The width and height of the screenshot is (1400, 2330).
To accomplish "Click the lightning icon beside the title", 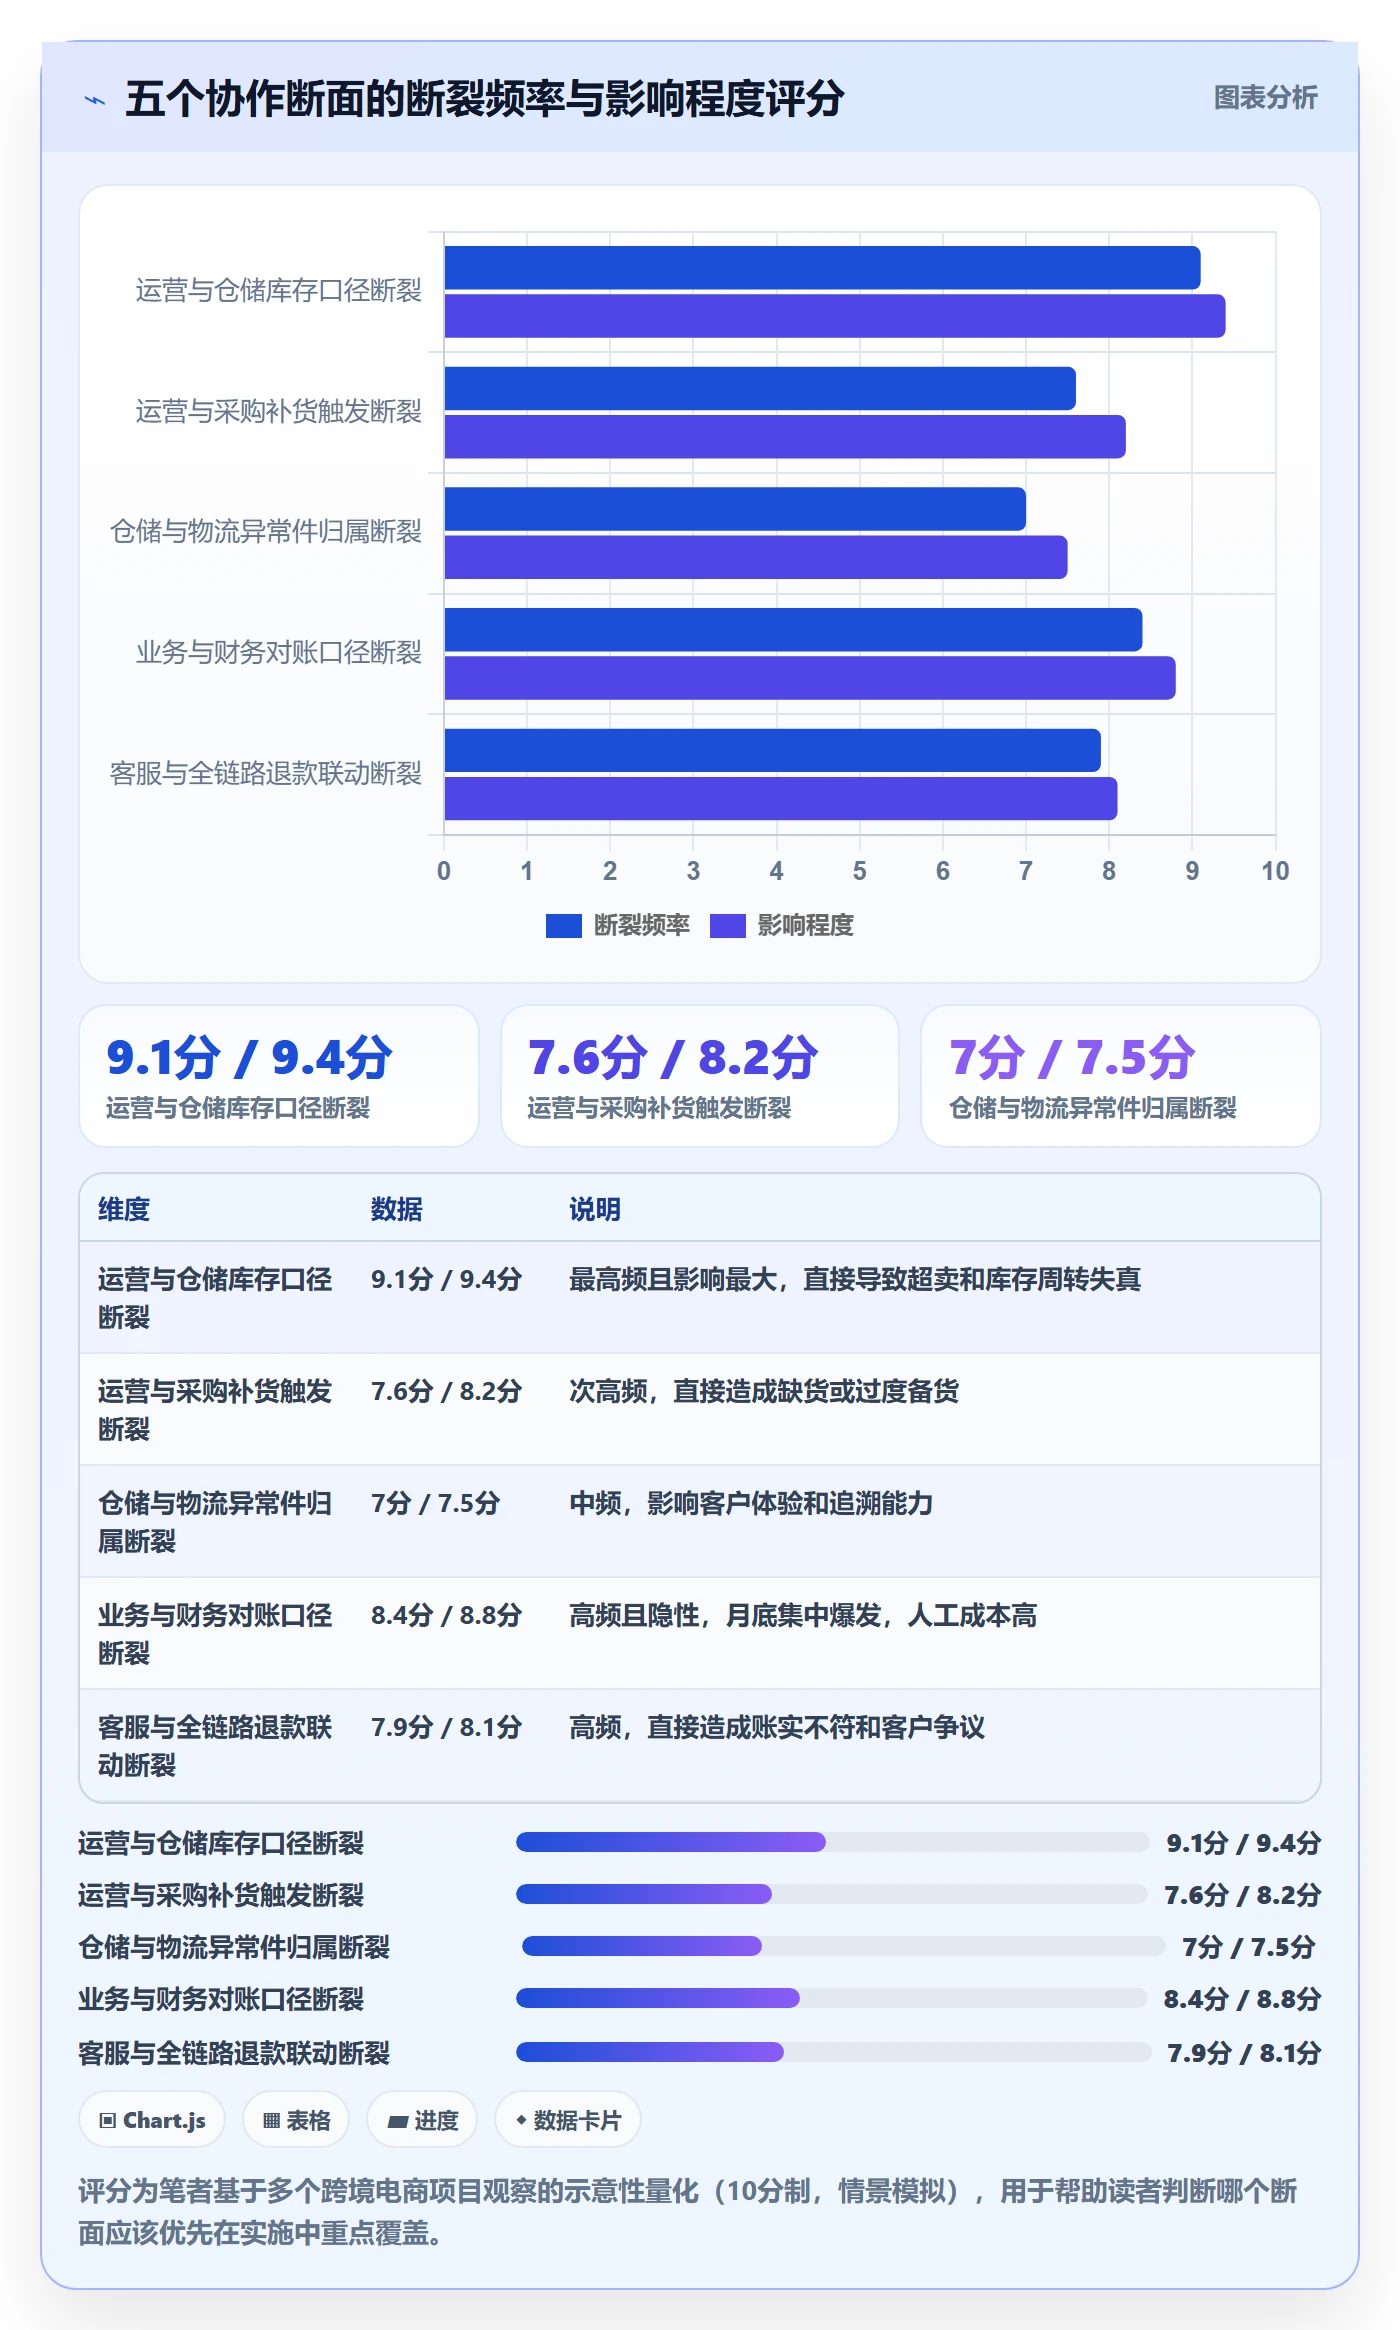I will tap(95, 100).
